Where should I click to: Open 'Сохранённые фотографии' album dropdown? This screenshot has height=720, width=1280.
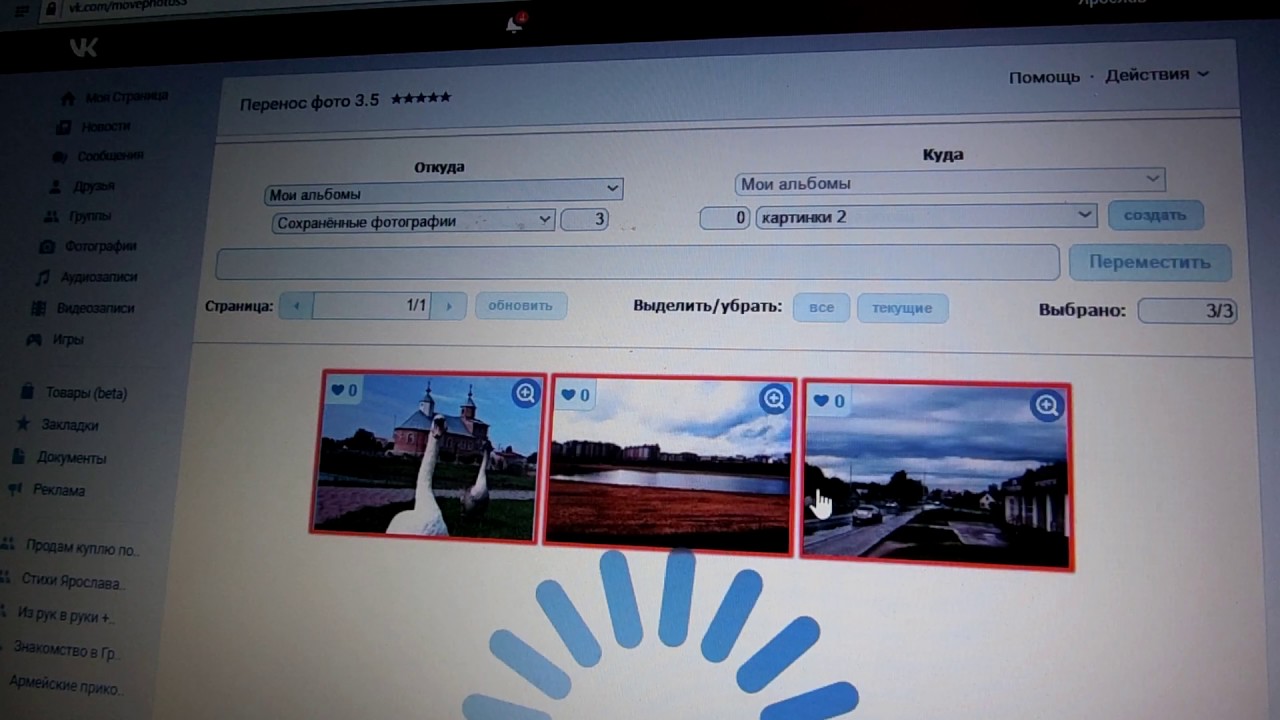point(414,221)
